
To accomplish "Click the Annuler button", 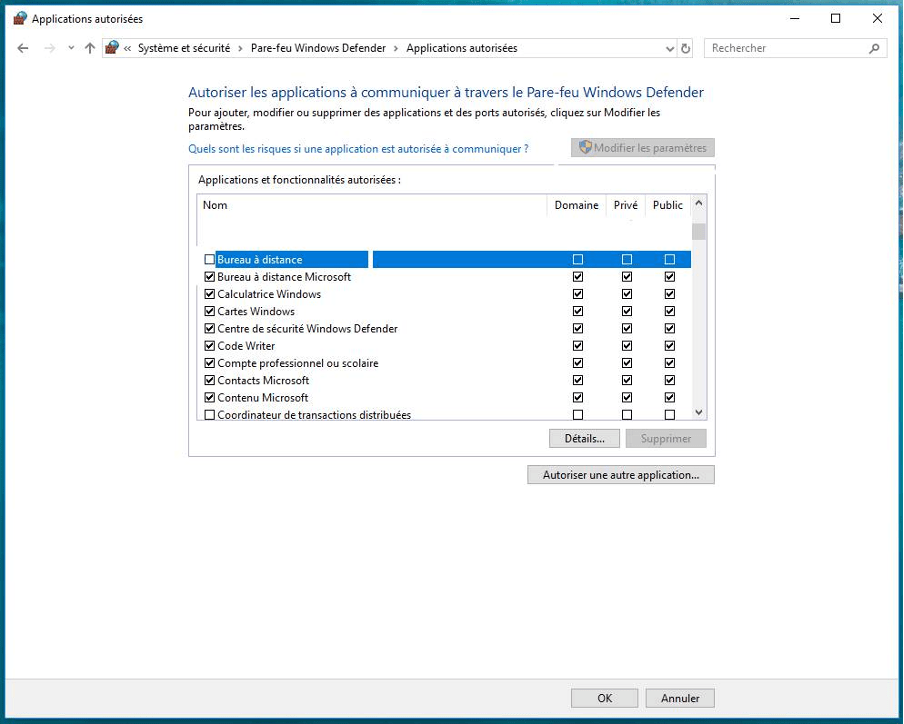I will click(x=680, y=698).
